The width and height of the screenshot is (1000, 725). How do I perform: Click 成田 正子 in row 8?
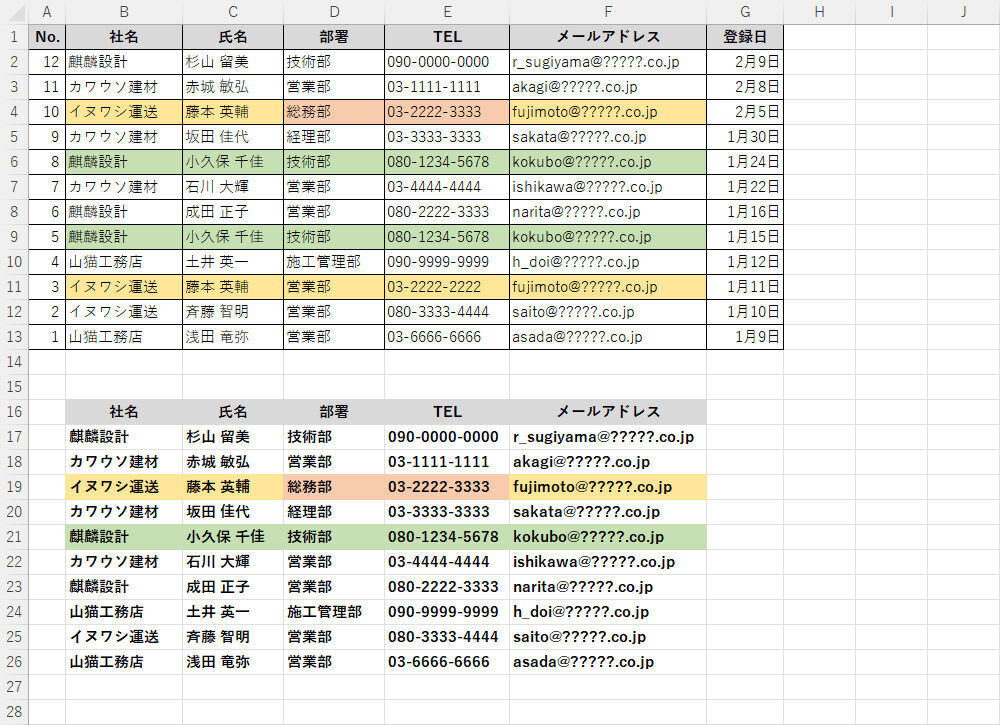(x=233, y=212)
